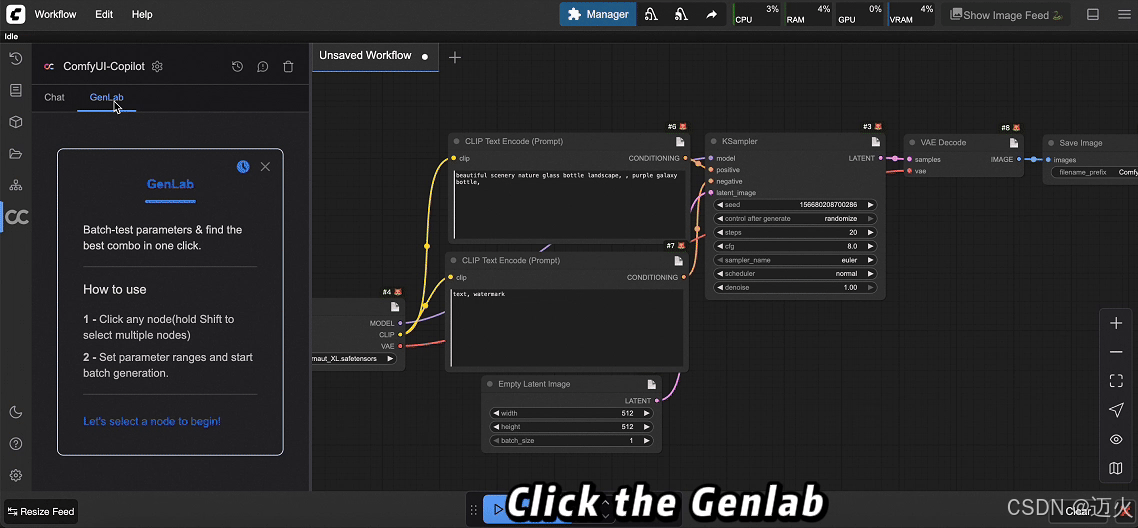The image size is (1138, 528).
Task: Fit view with the frame icon
Action: coord(1116,381)
